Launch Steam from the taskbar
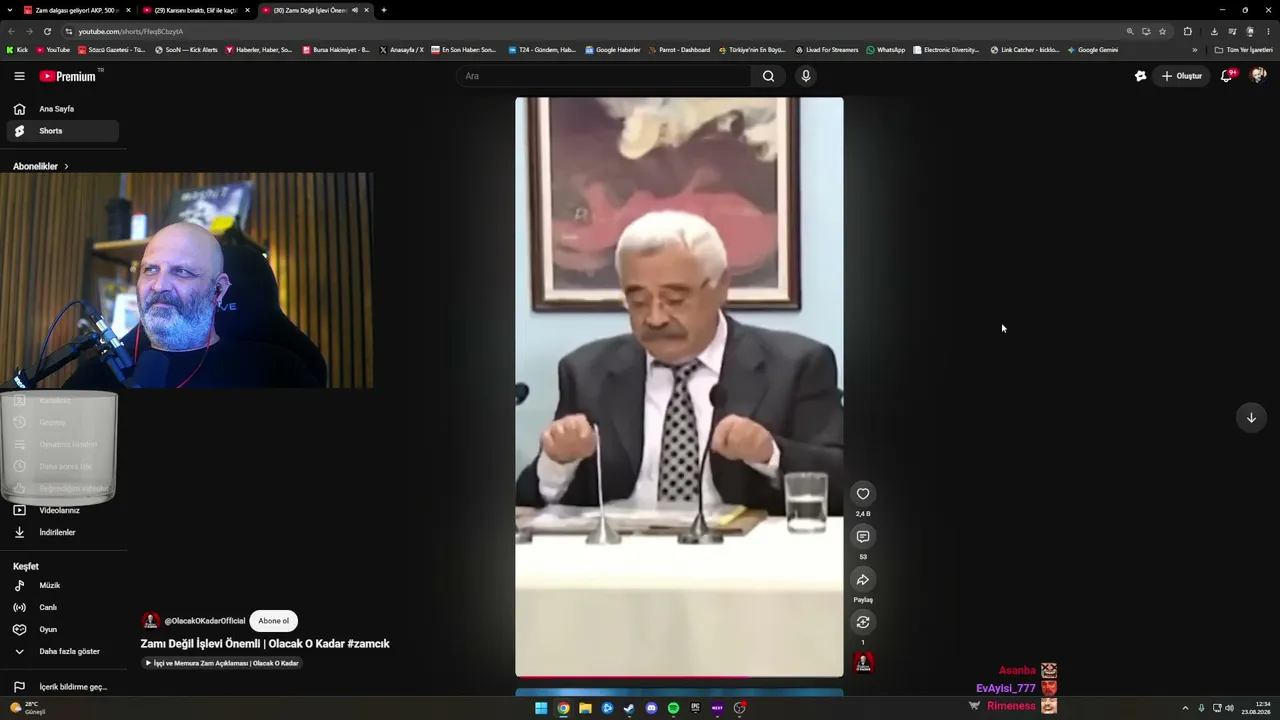The width and height of the screenshot is (1280, 720). (x=629, y=708)
